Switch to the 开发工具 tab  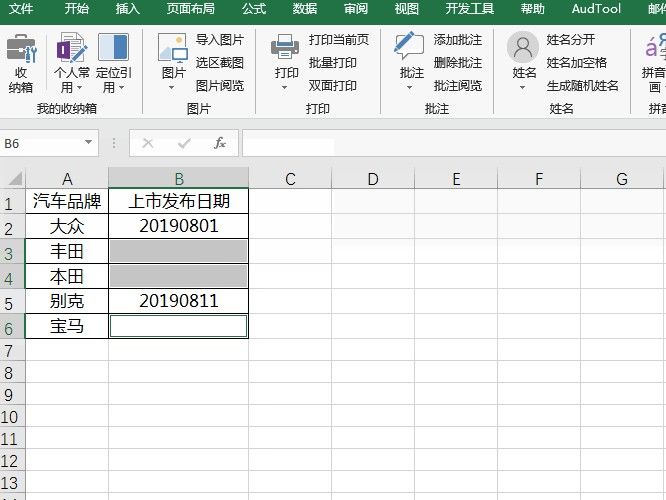coord(470,8)
